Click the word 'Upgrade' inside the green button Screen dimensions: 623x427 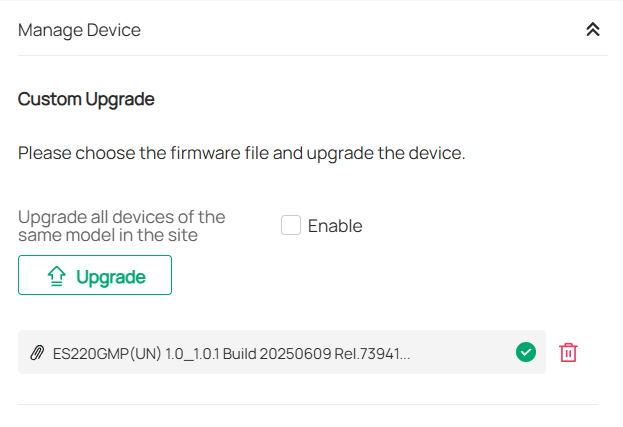point(111,277)
